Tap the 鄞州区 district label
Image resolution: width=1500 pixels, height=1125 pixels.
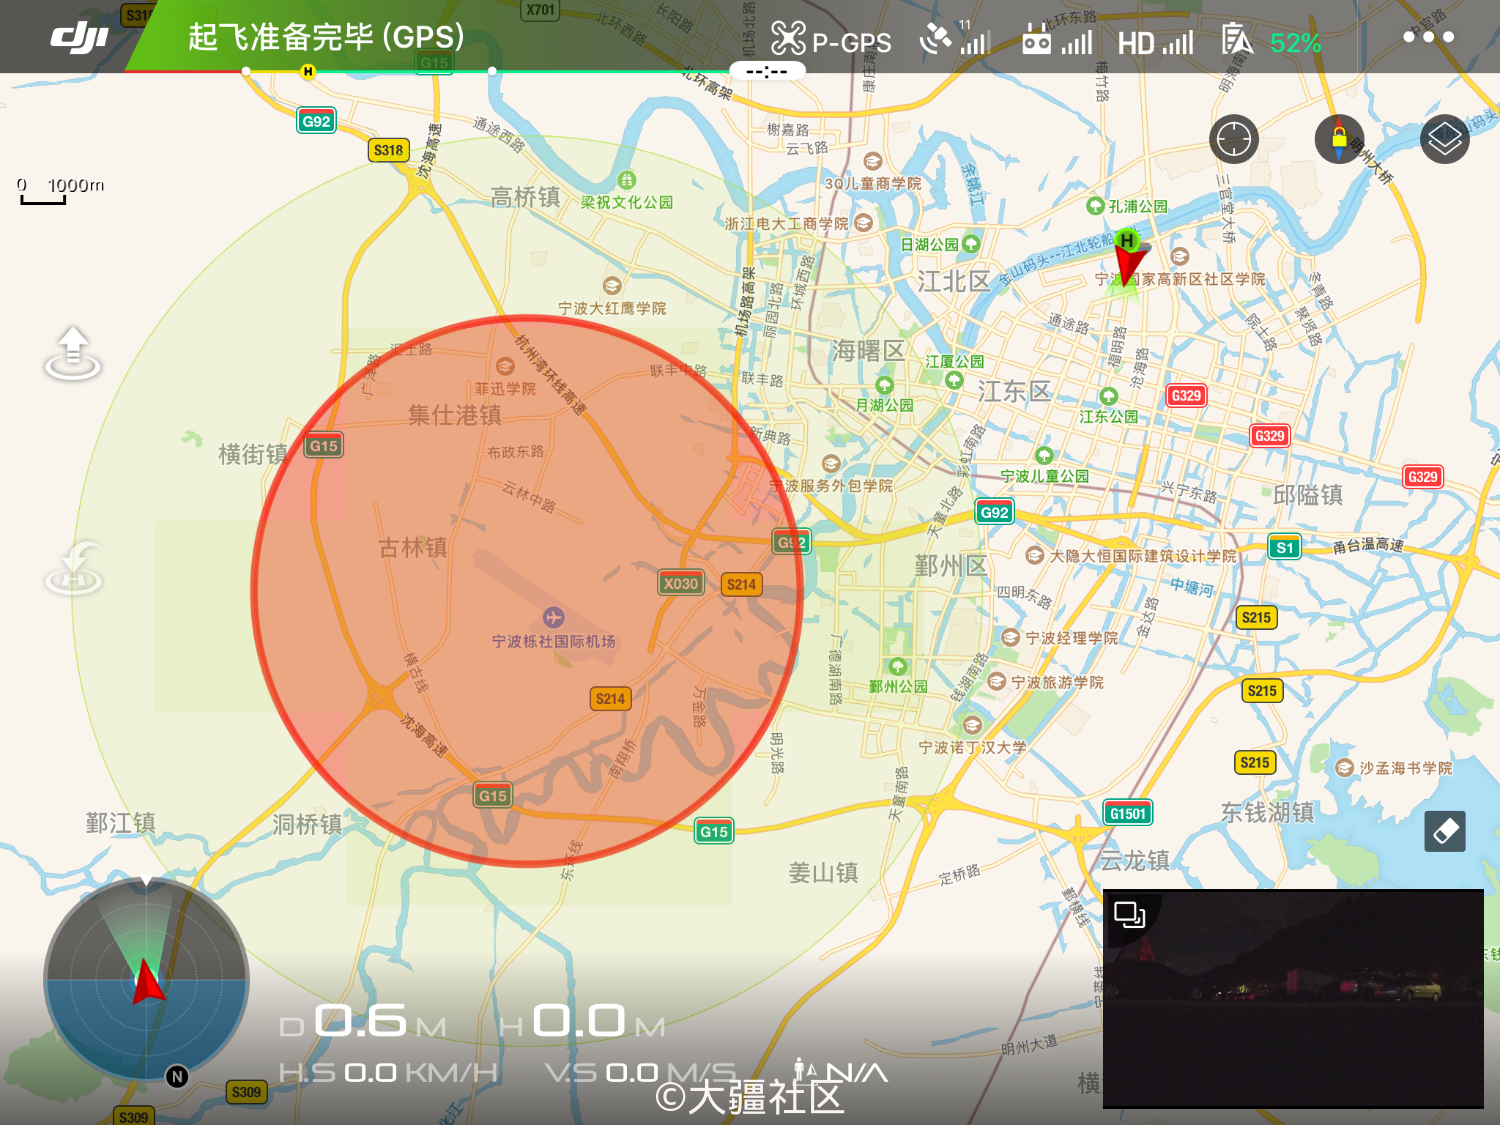950,566
